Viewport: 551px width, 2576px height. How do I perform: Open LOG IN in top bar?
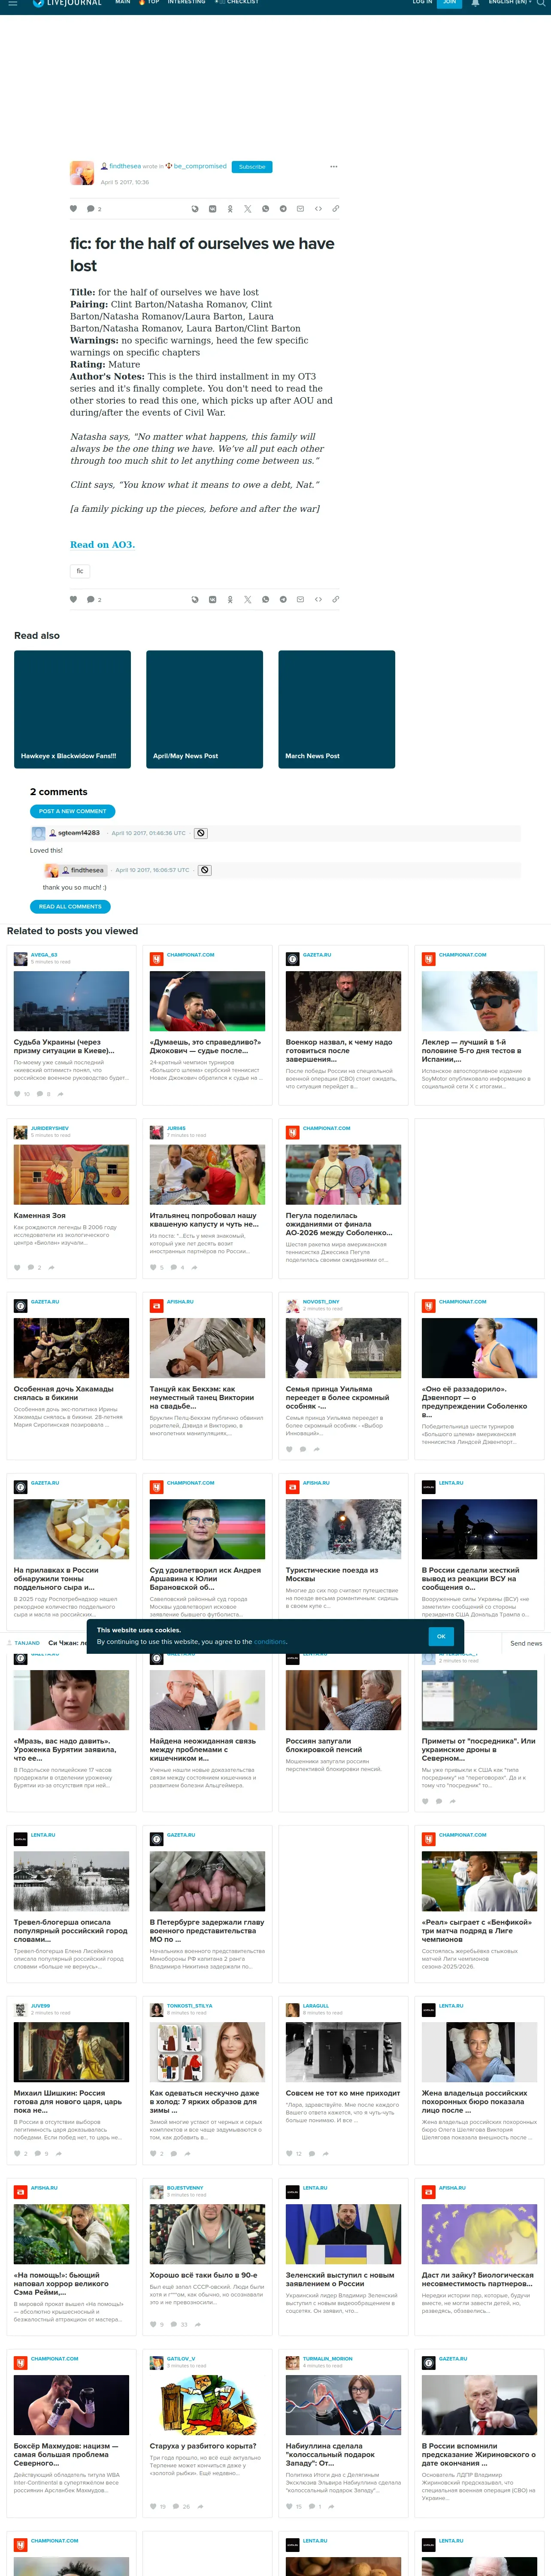pos(422,3)
